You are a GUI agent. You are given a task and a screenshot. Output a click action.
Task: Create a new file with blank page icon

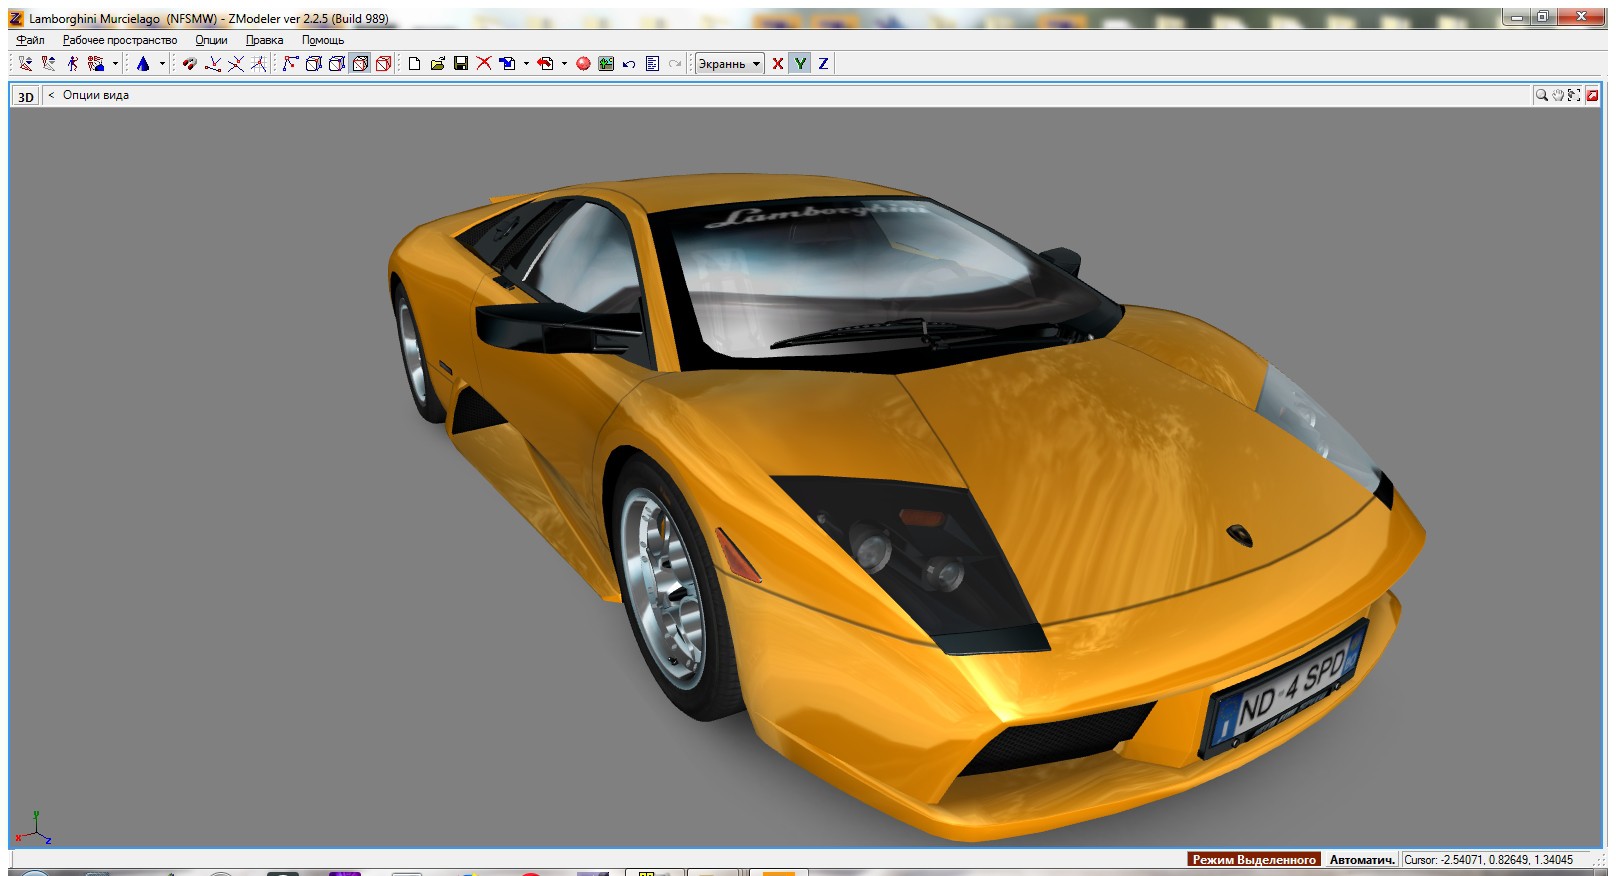pos(414,63)
